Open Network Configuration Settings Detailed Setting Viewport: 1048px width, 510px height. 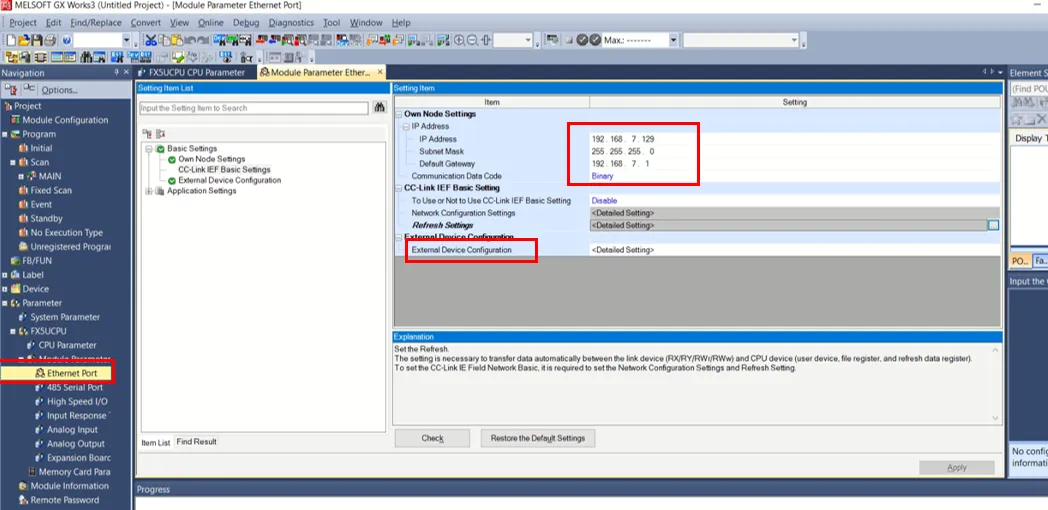pos(795,213)
